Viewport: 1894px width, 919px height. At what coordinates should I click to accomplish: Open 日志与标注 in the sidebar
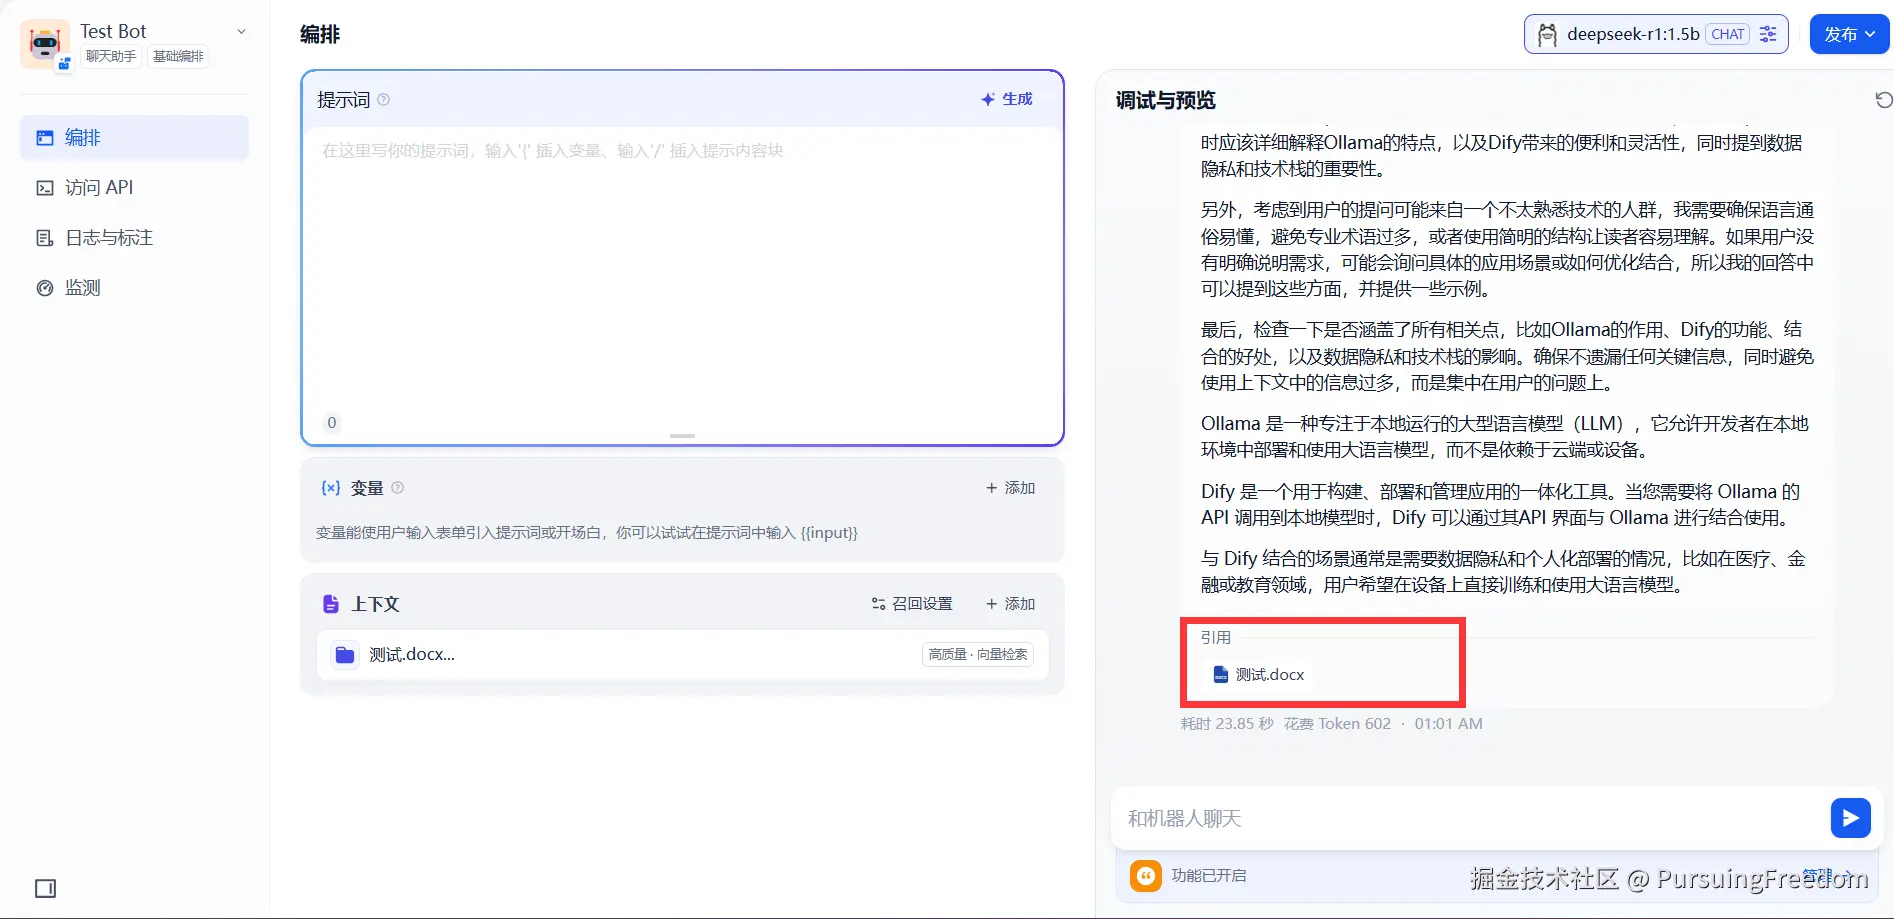point(134,238)
